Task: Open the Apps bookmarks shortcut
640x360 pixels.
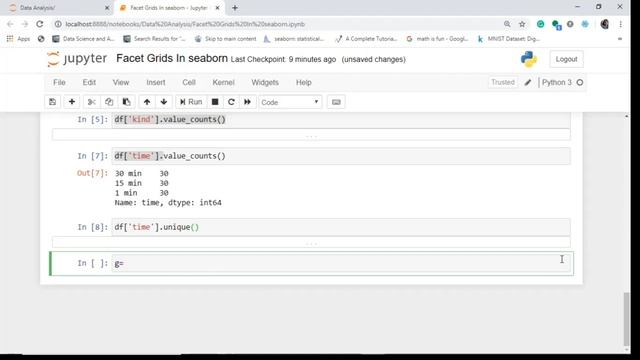Action: coord(18,39)
